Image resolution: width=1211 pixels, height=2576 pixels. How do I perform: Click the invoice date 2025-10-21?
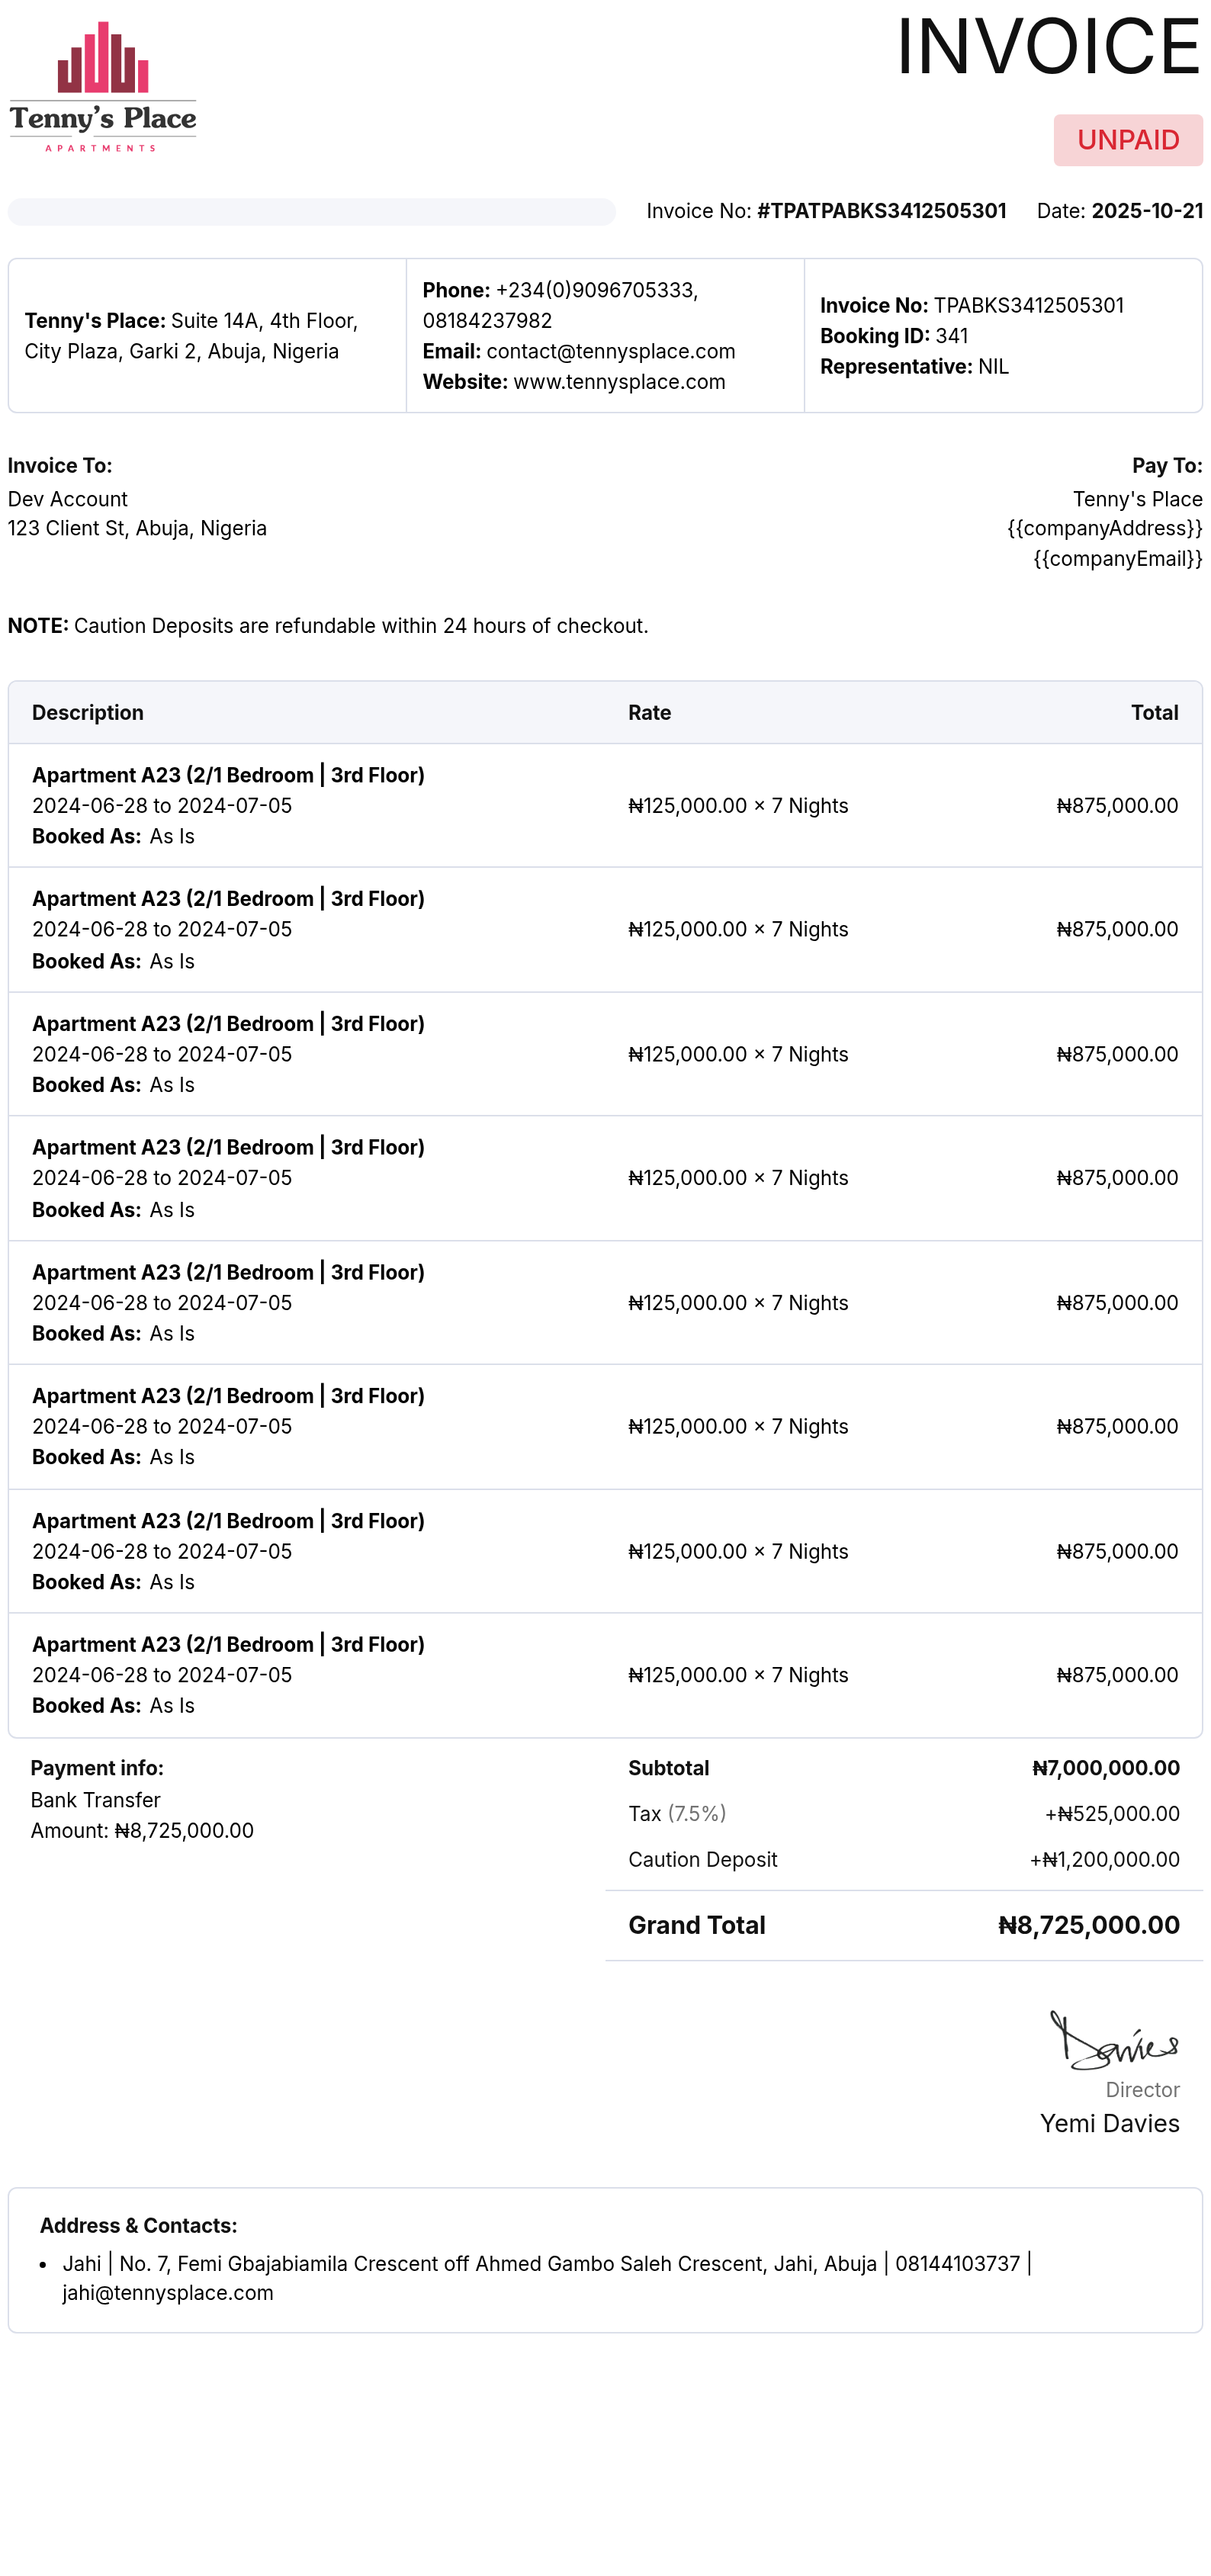1146,211
